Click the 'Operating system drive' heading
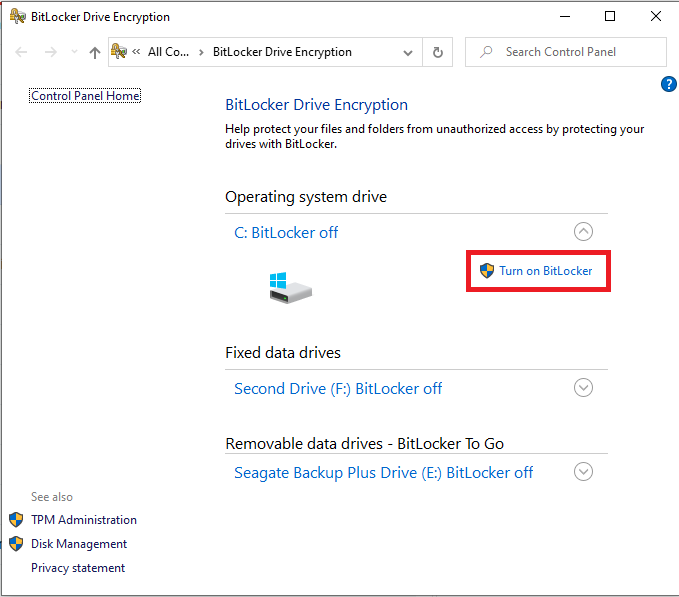The image size is (679, 597). coord(306,197)
